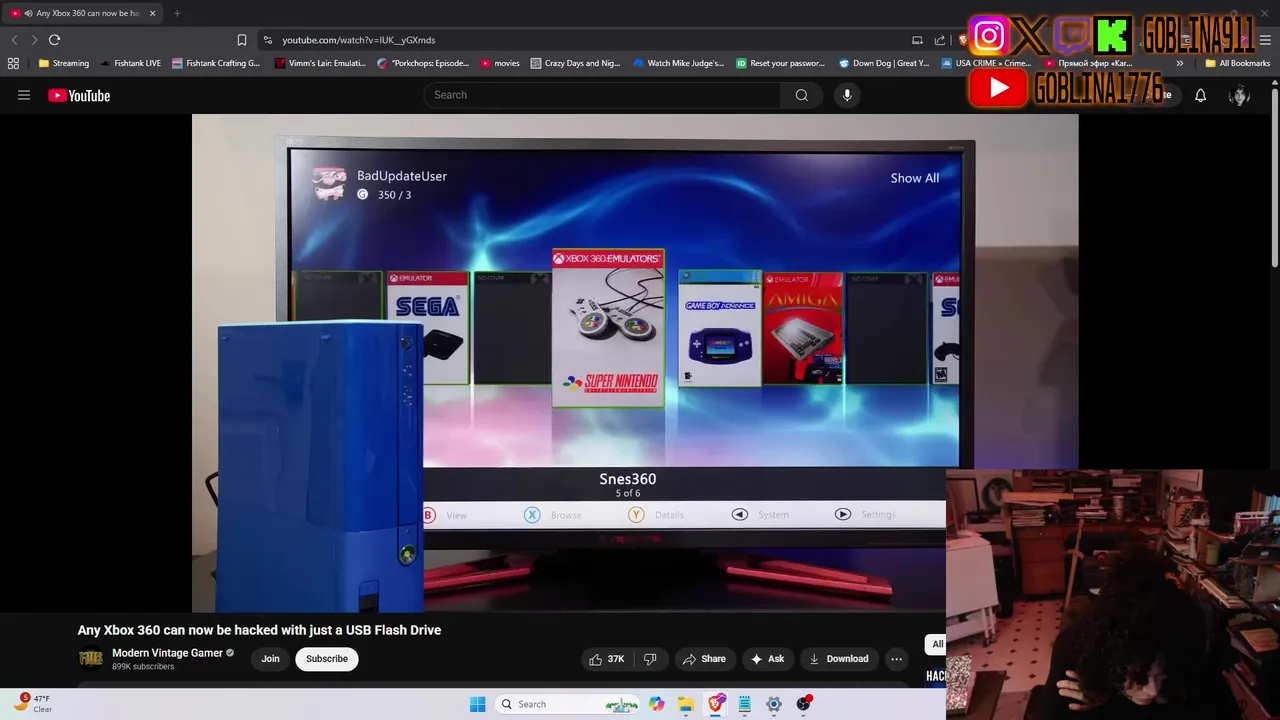Open the Reset your password bookmark
This screenshot has height=720, width=1280.
(x=781, y=63)
